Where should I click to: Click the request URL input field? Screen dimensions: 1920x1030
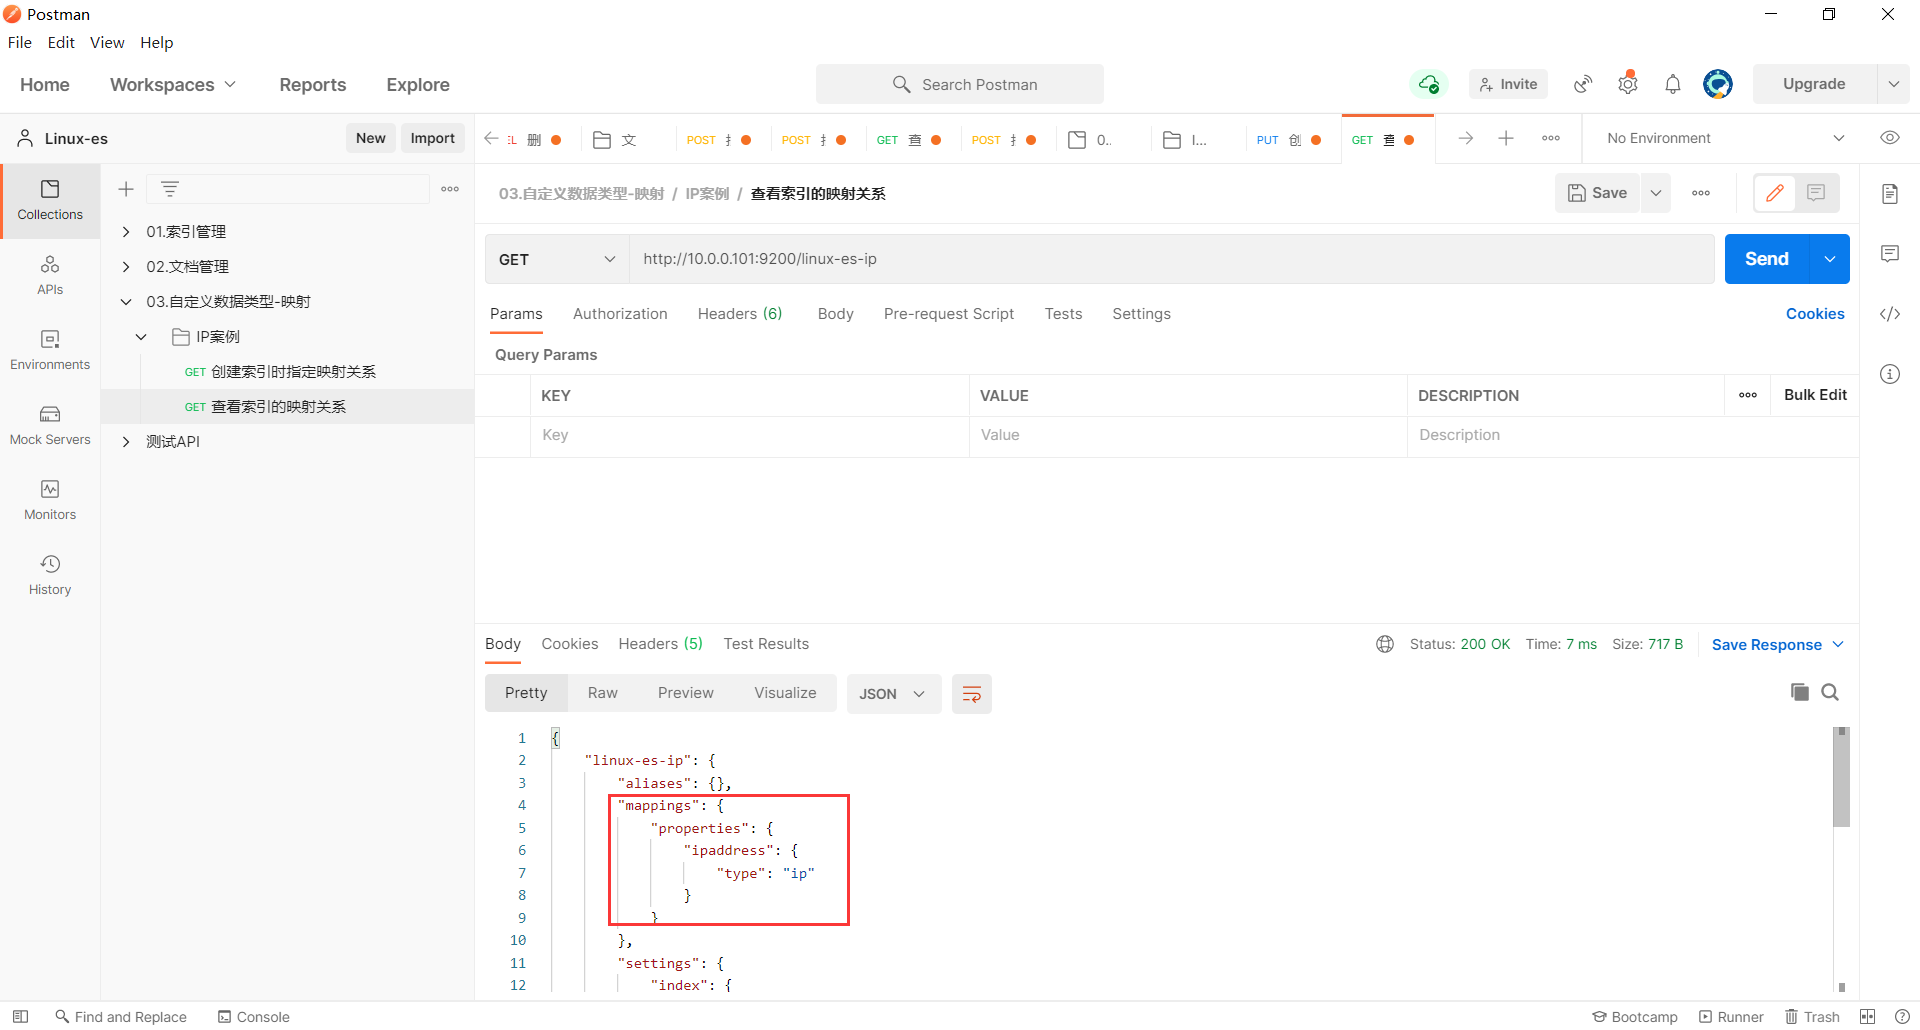pyautogui.click(x=1172, y=259)
